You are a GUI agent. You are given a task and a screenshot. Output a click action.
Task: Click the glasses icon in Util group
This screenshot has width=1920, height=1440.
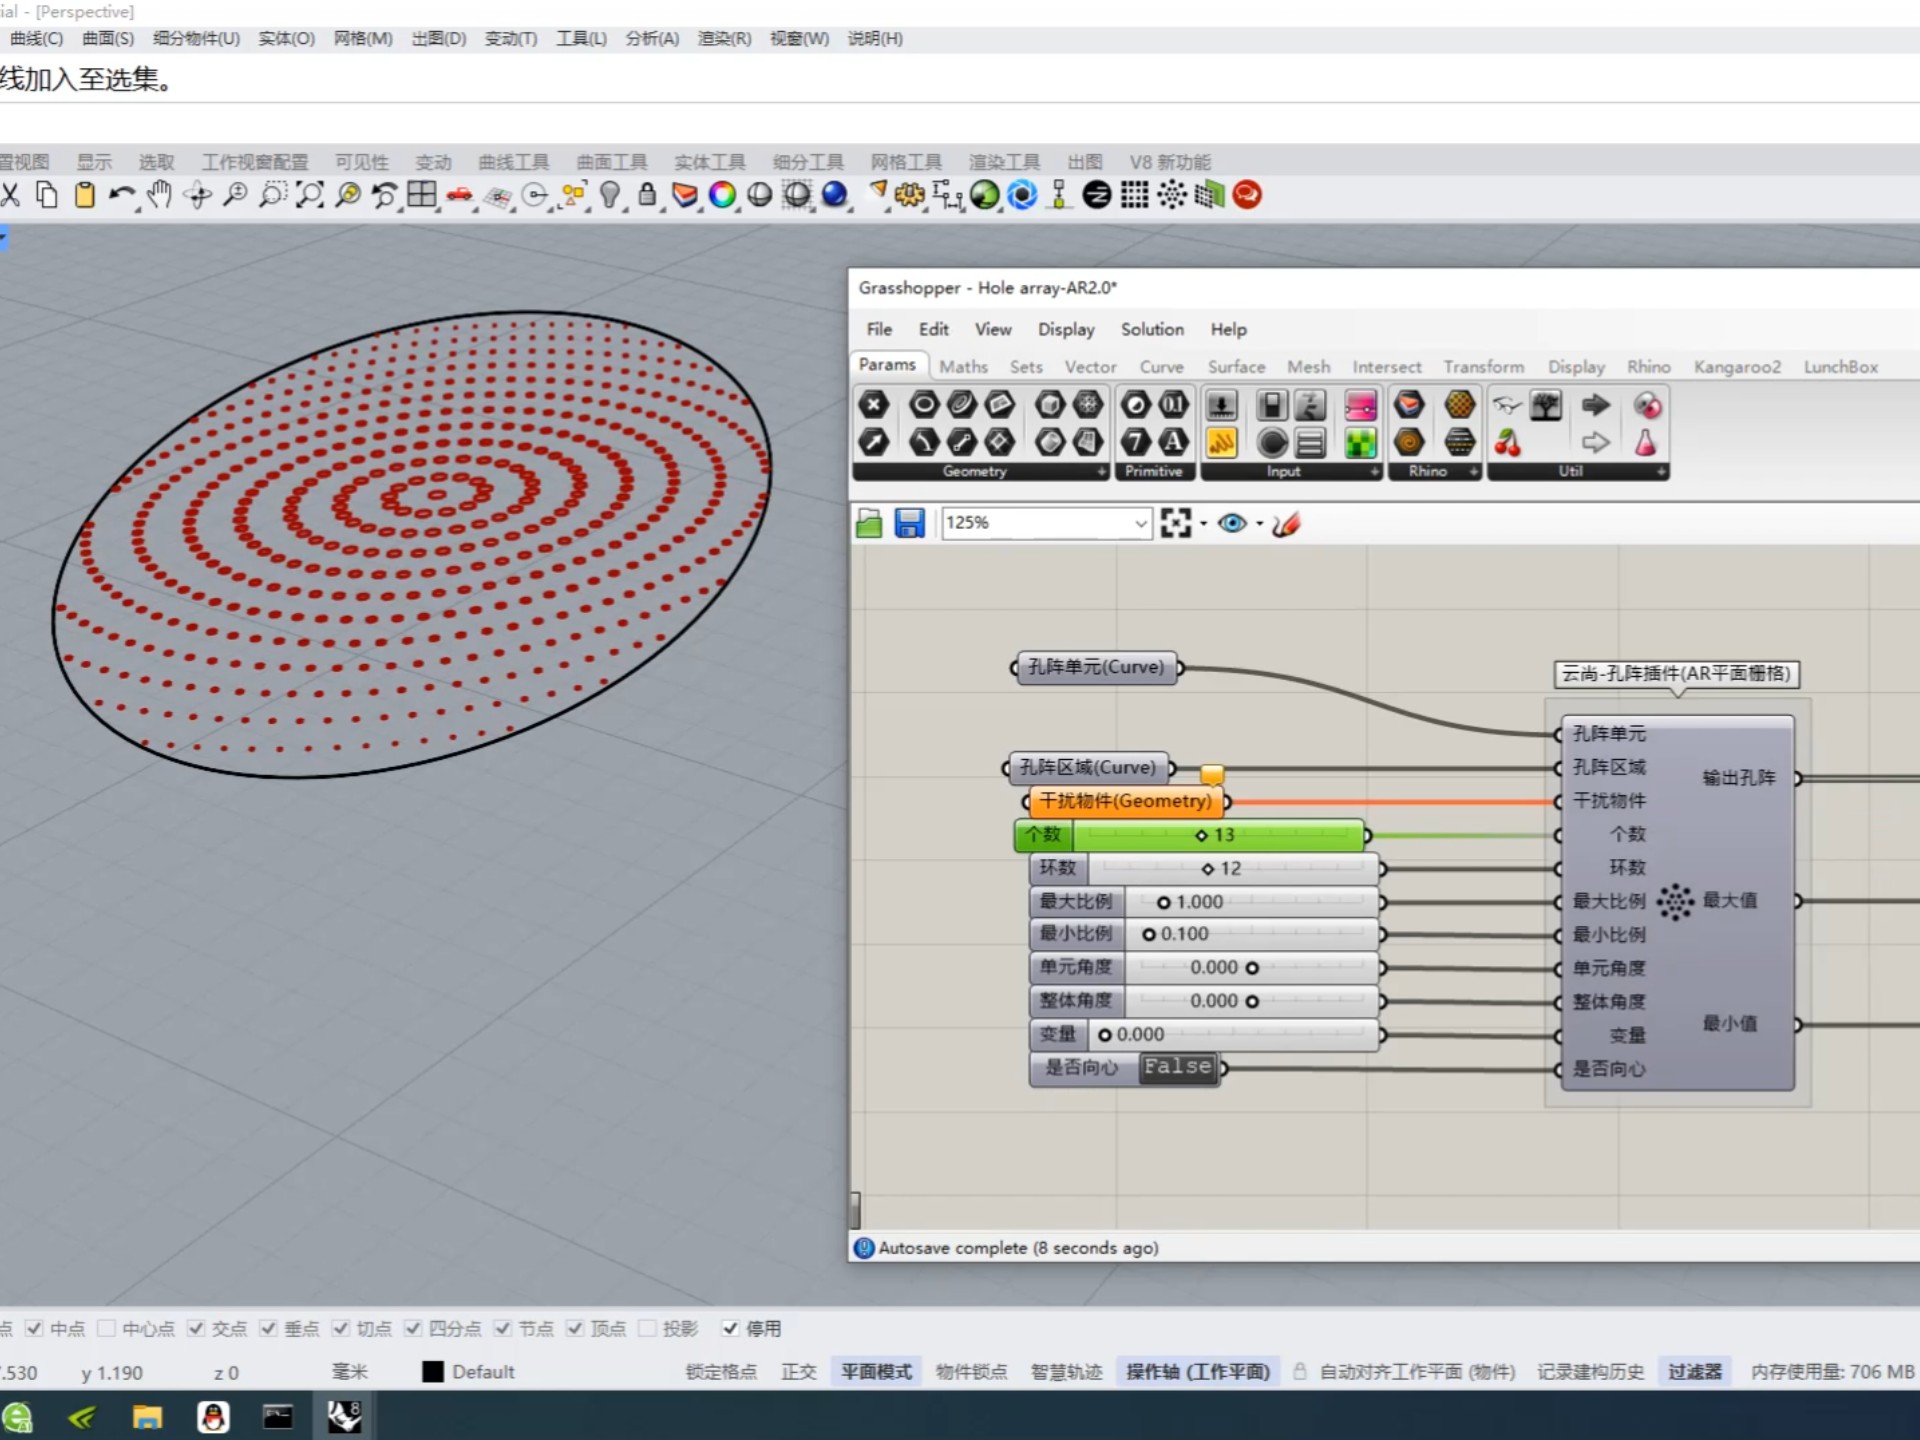click(1507, 405)
